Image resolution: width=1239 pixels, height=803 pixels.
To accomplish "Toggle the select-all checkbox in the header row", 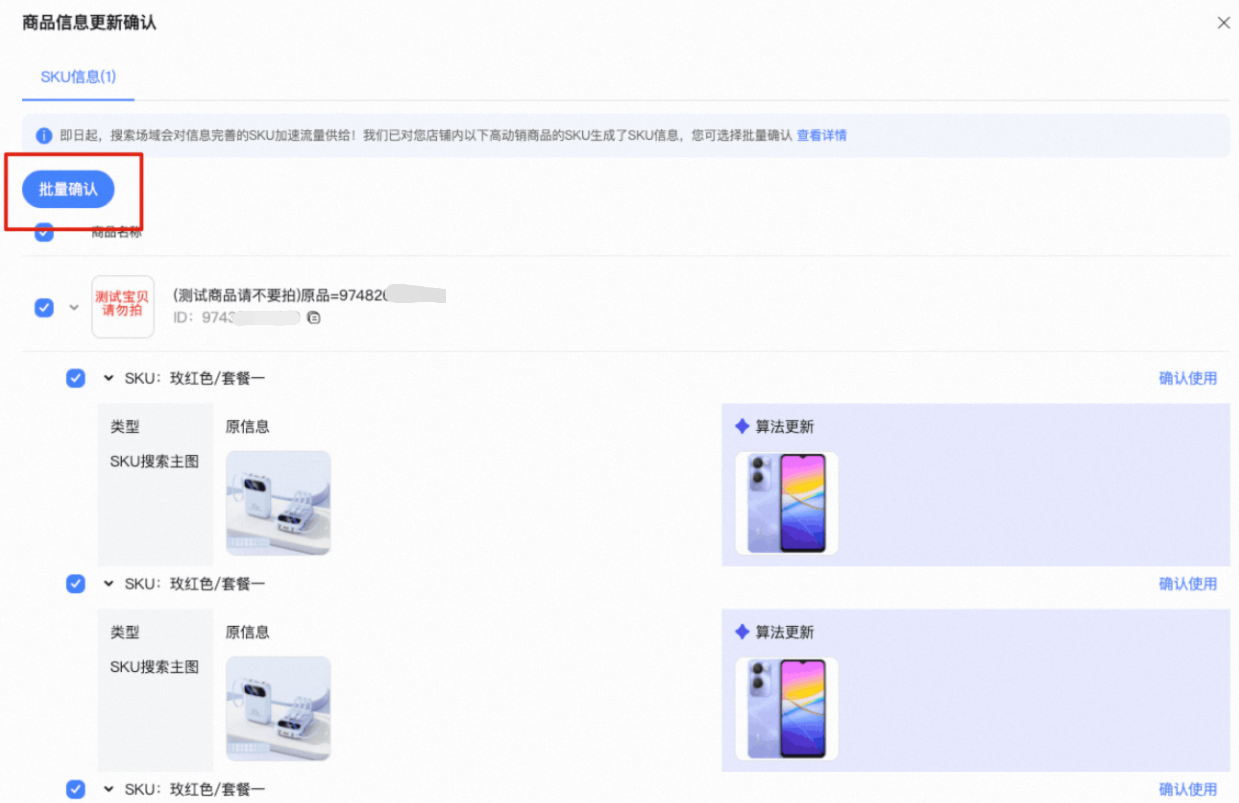I will tap(44, 232).
